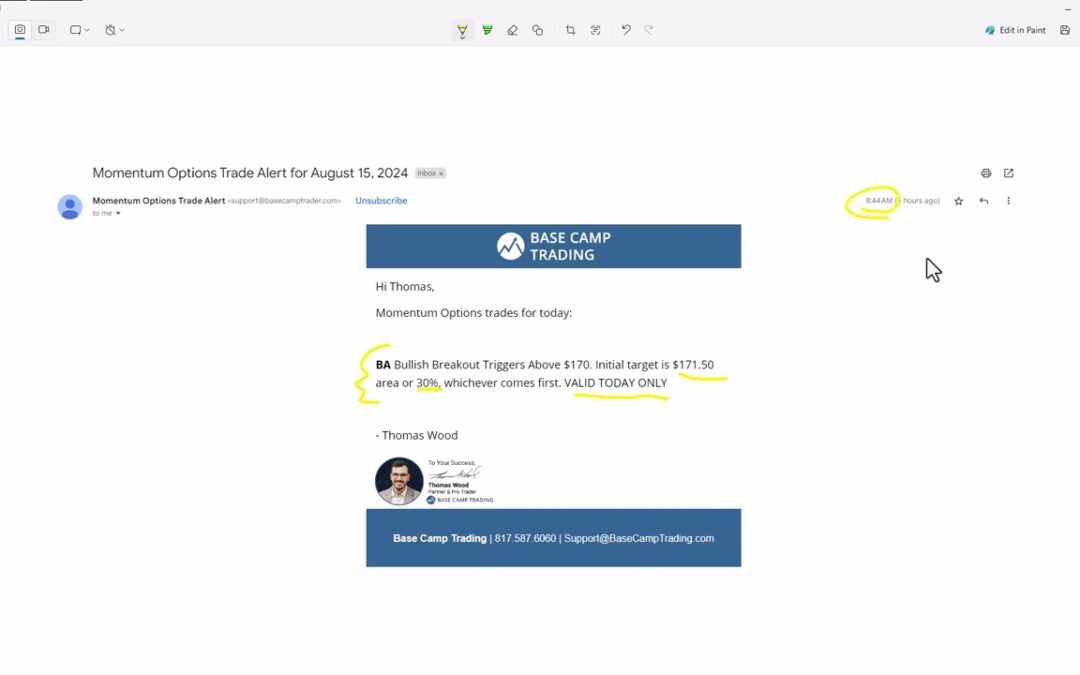Open the Text actions tool
Image resolution: width=1080 pixels, height=675 pixels.
click(596, 30)
